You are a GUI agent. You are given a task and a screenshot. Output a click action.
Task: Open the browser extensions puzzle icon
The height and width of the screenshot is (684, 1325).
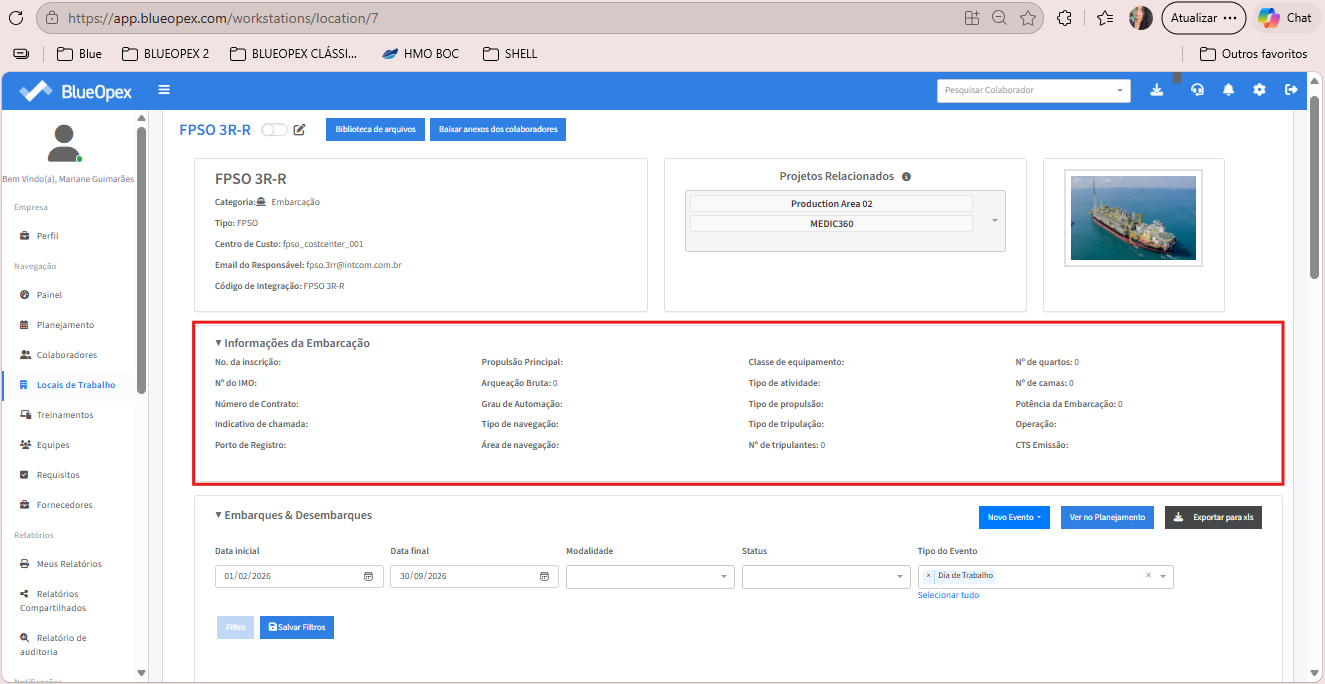click(1064, 18)
